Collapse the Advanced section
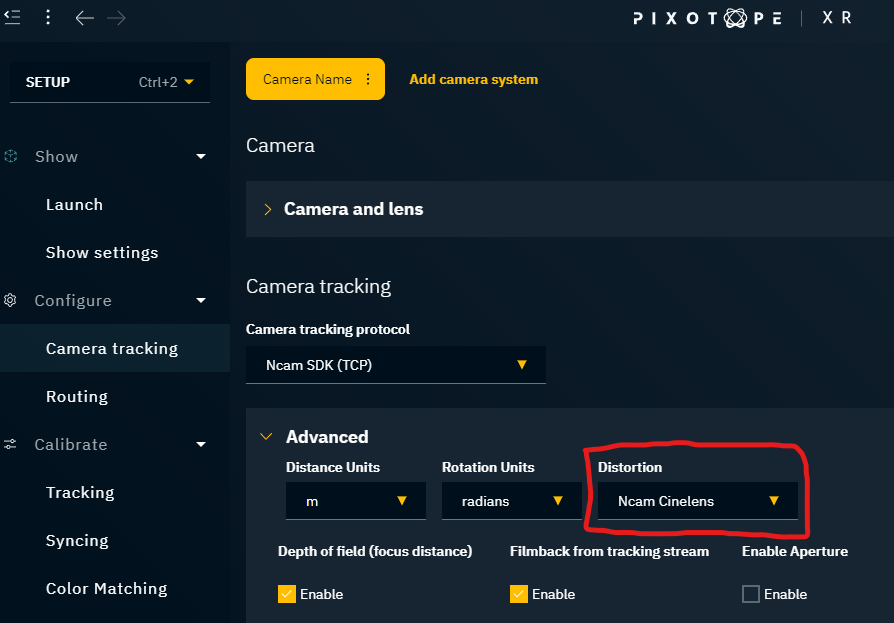Image resolution: width=894 pixels, height=623 pixels. (x=266, y=437)
